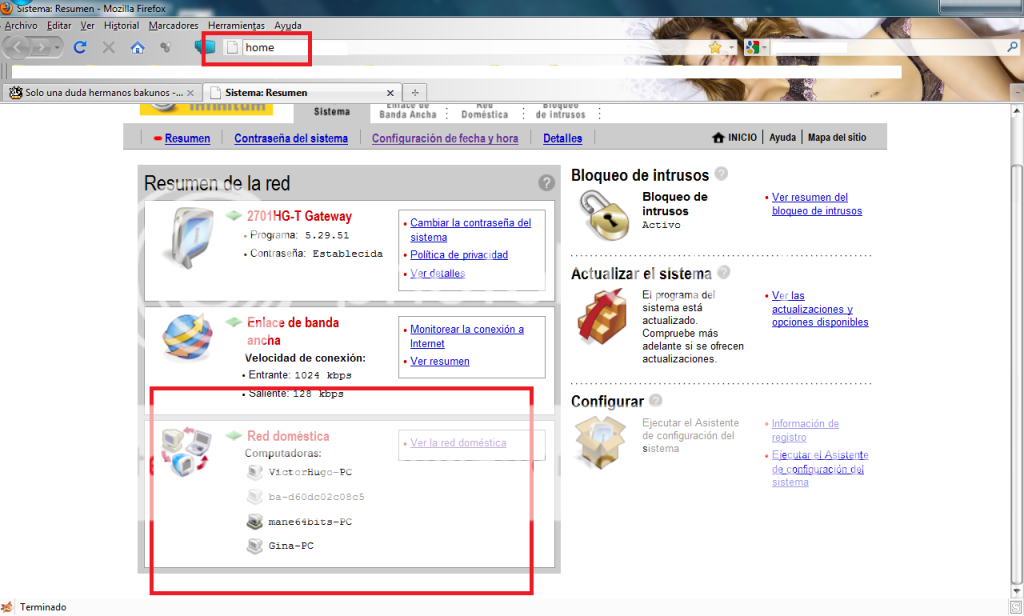This screenshot has height=616, width=1024.
Task: Open the Historial menu
Action: pos(121,25)
